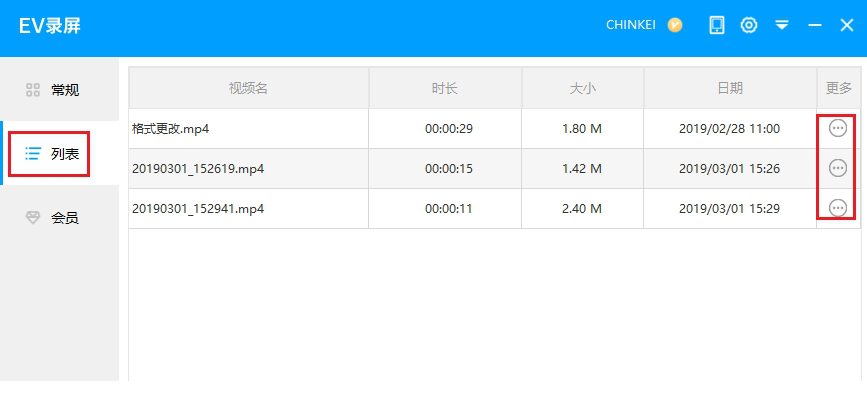
Task: Open the CHINKEI user account
Action: tap(631, 25)
